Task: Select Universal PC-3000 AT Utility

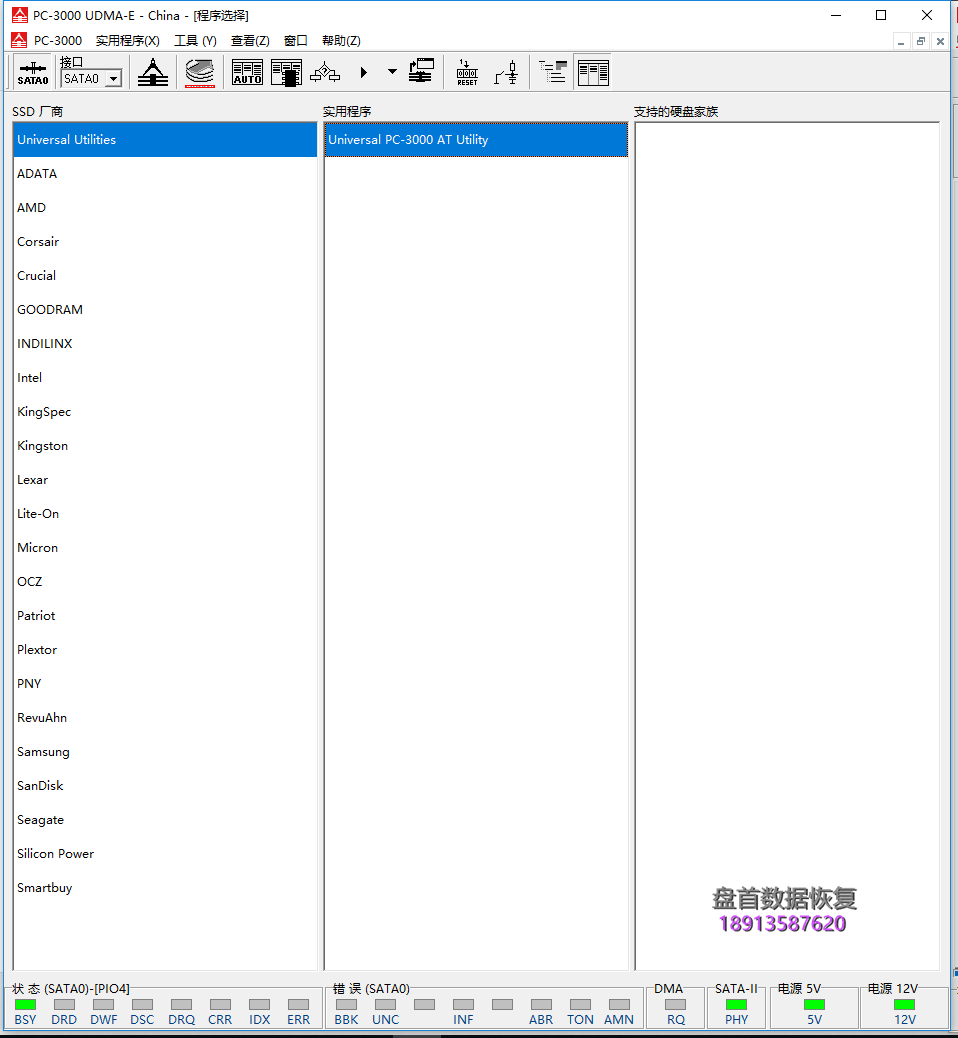Action: pyautogui.click(x=476, y=140)
